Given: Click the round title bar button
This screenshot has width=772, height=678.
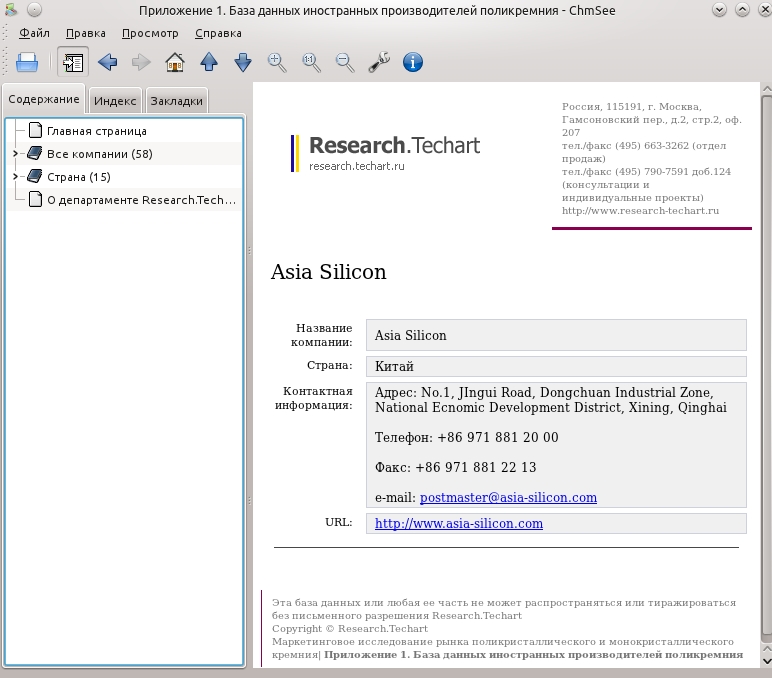Looking at the screenshot, I should tap(34, 9).
